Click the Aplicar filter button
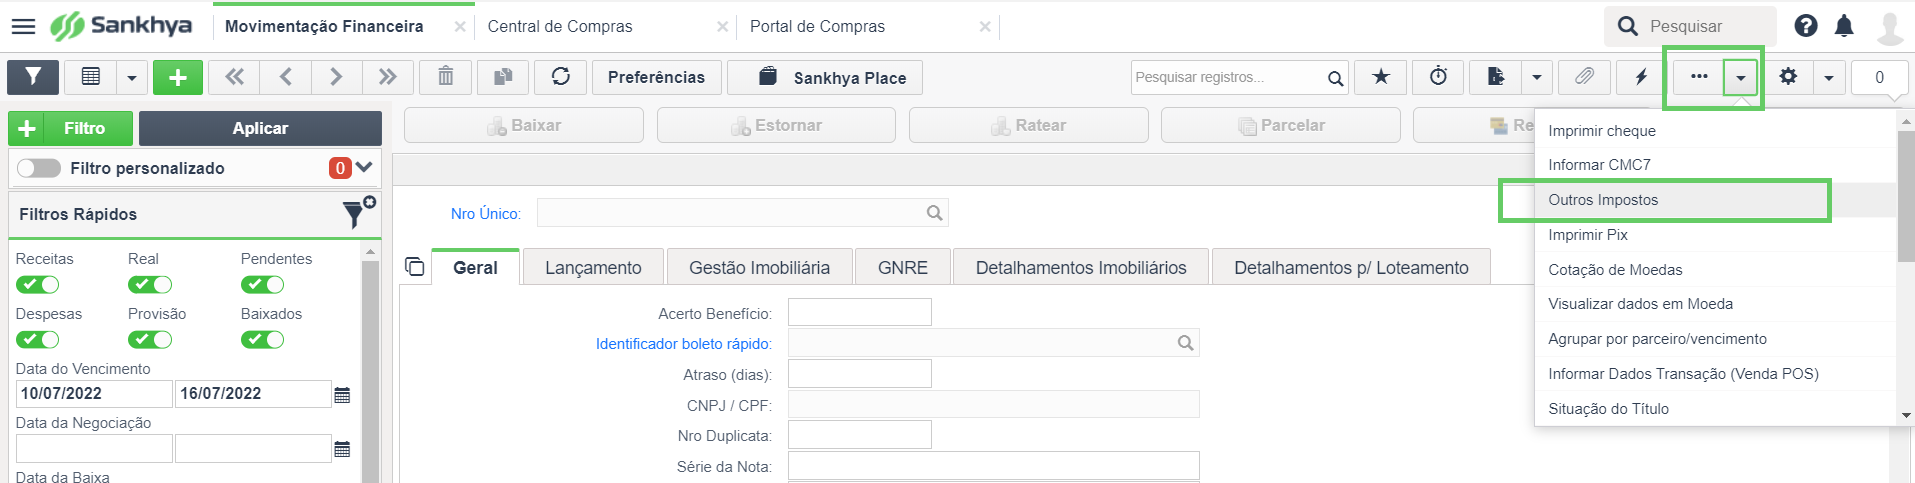 (x=260, y=128)
